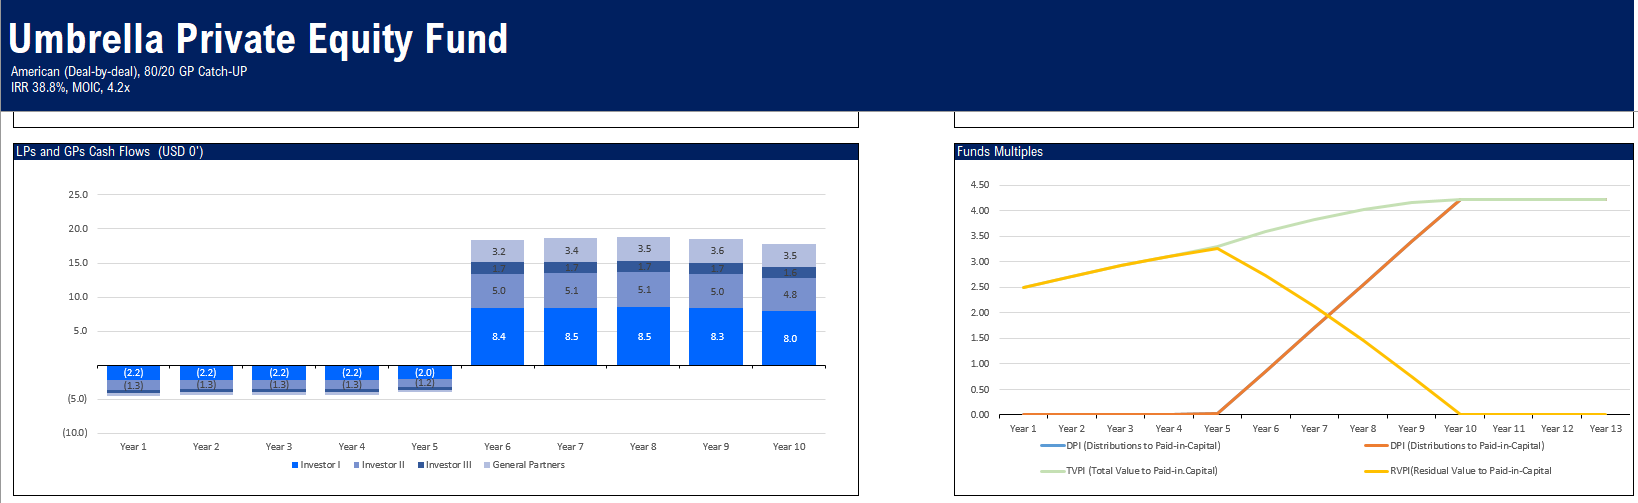Select the Investor III legend entry
The height and width of the screenshot is (503, 1638).
tap(444, 465)
